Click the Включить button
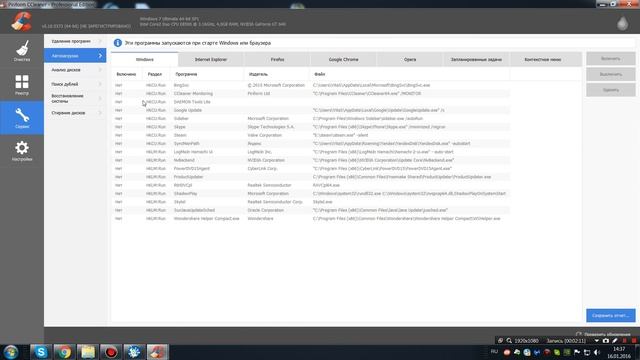The width and height of the screenshot is (640, 360). point(611,58)
